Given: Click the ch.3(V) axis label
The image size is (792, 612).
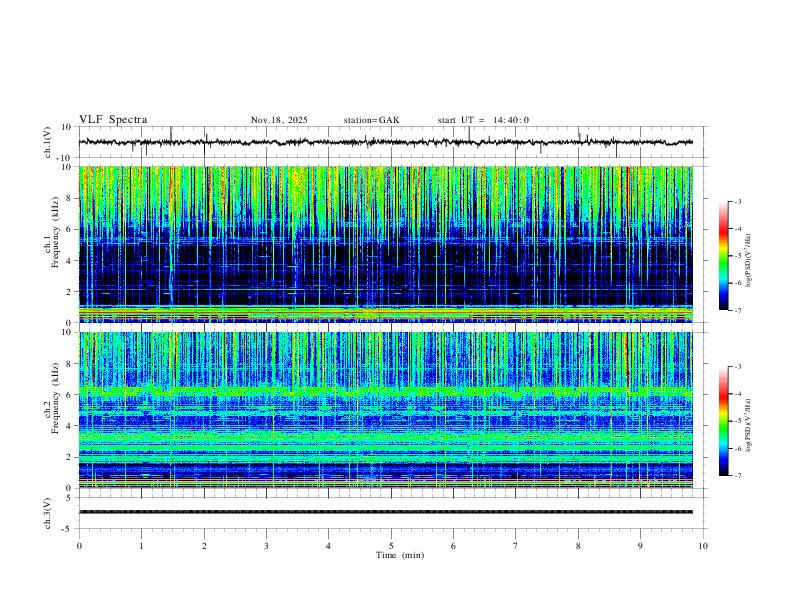Looking at the screenshot, I should (x=48, y=514).
